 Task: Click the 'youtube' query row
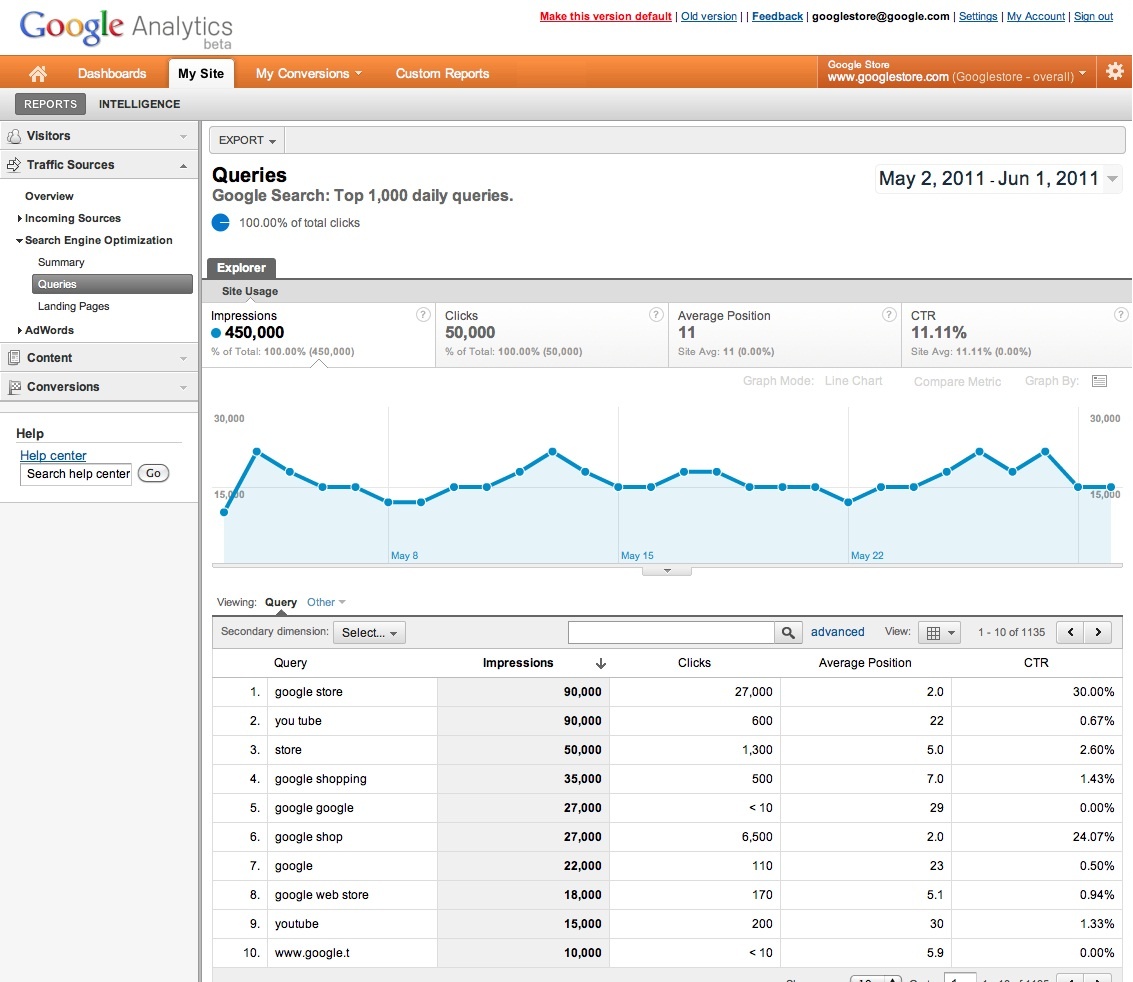(x=667, y=924)
